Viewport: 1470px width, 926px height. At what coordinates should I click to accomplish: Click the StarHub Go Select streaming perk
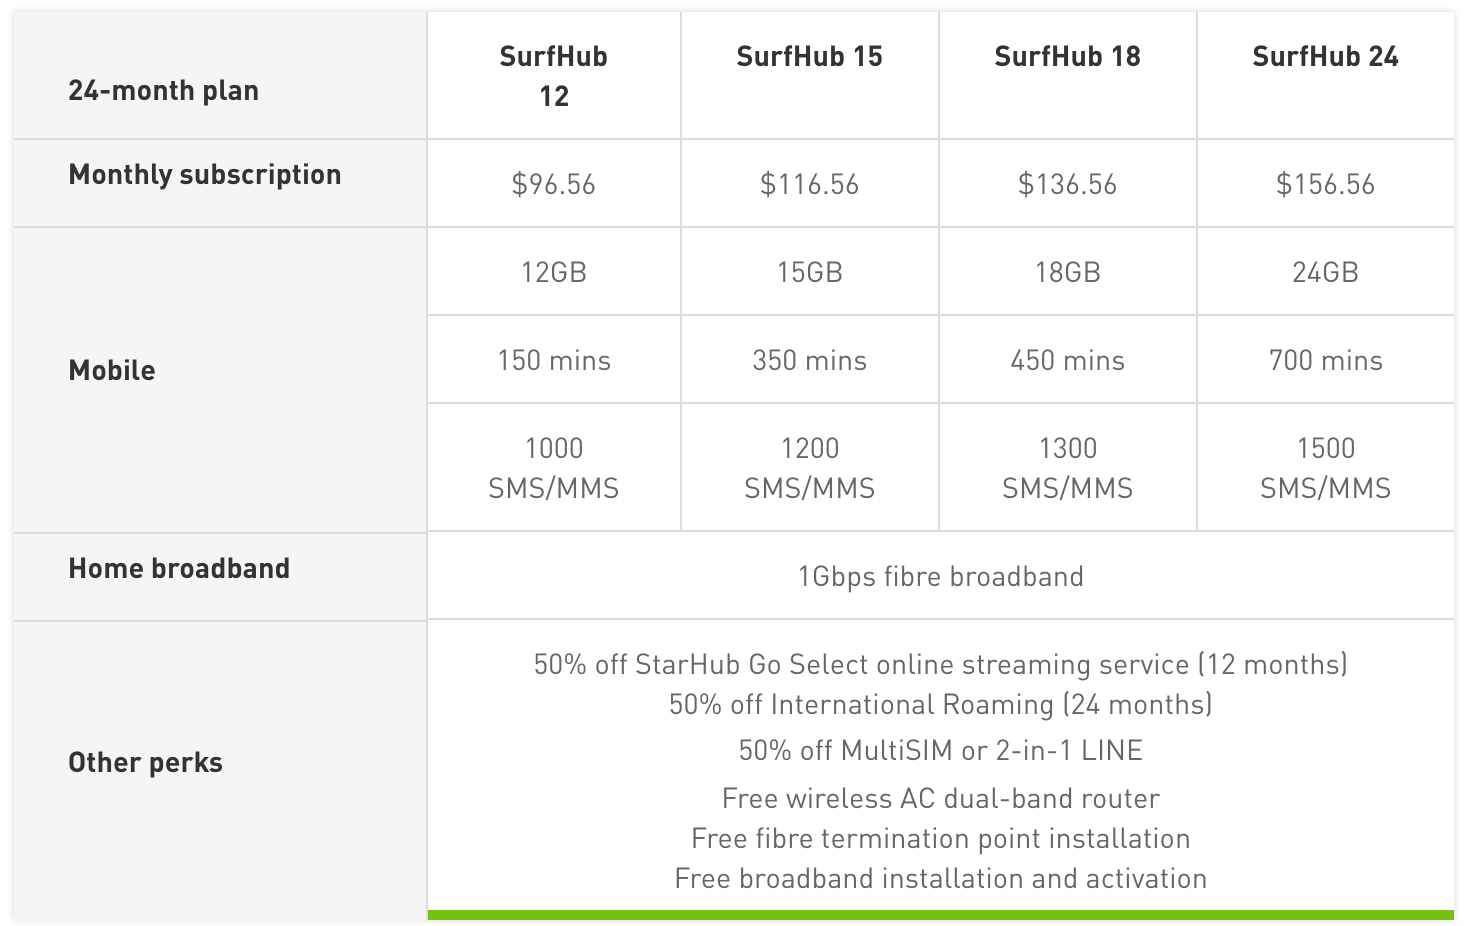[x=940, y=664]
